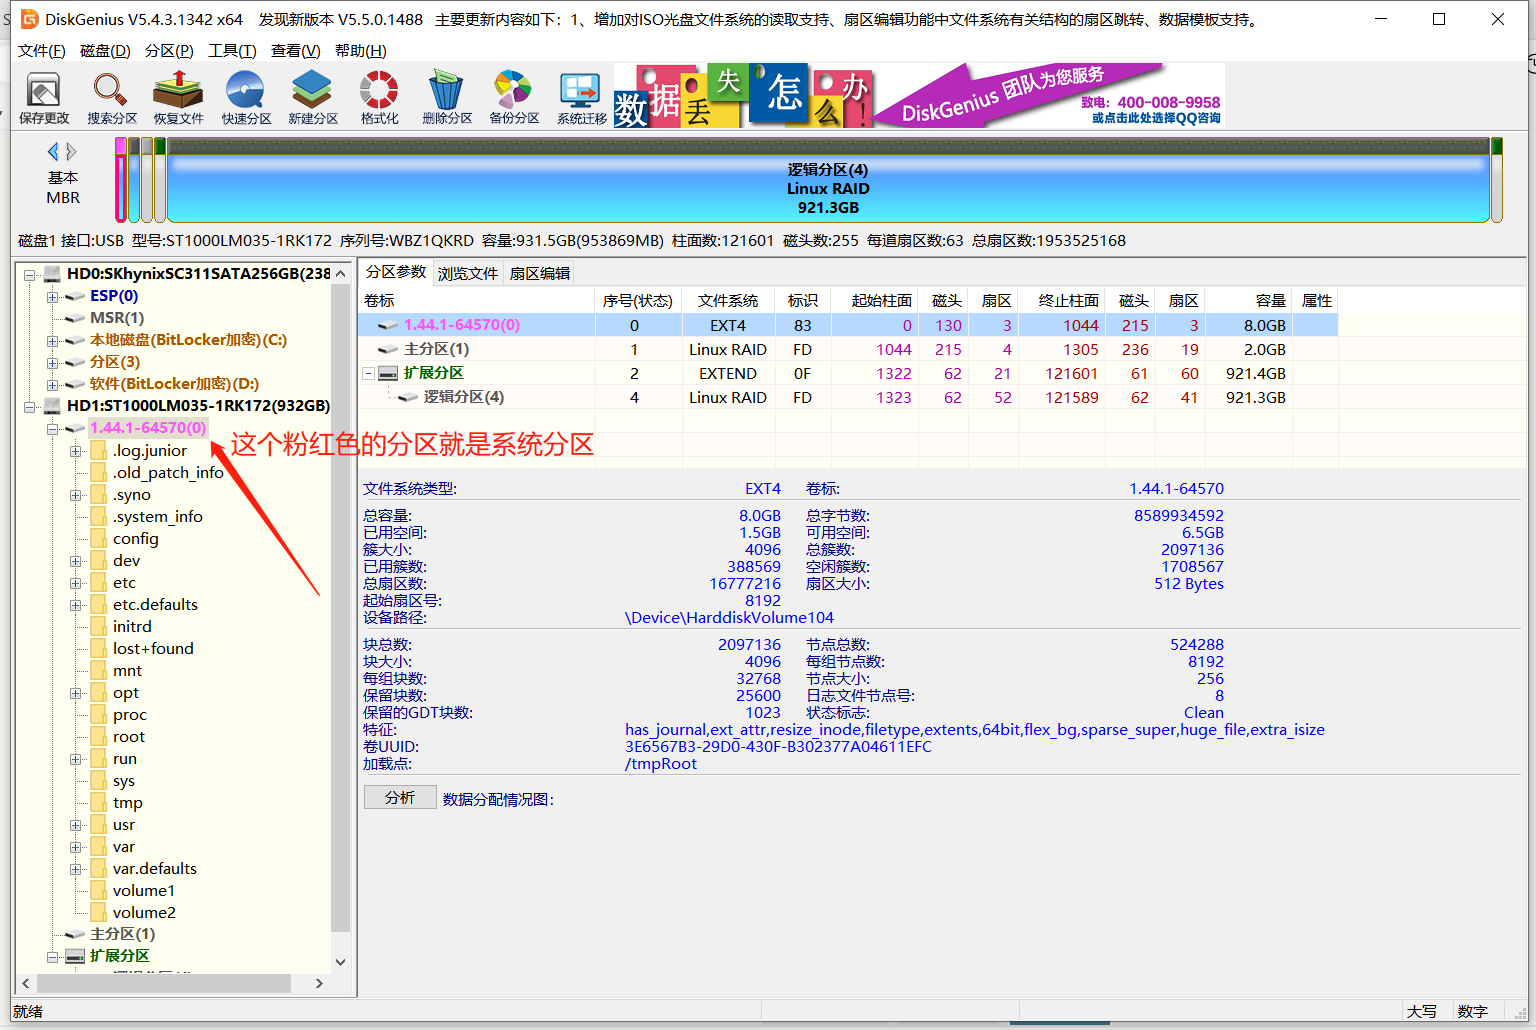This screenshot has width=1536, height=1030.
Task: Expand the .syno folder node
Action: (76, 495)
